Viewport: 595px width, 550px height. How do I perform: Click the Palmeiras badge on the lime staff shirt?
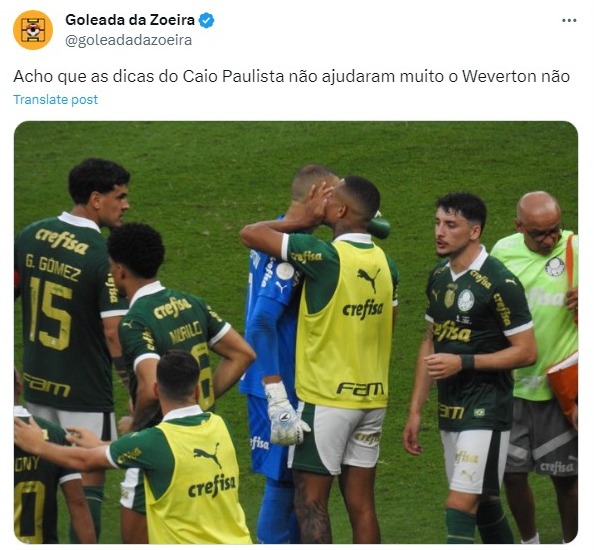tap(554, 266)
